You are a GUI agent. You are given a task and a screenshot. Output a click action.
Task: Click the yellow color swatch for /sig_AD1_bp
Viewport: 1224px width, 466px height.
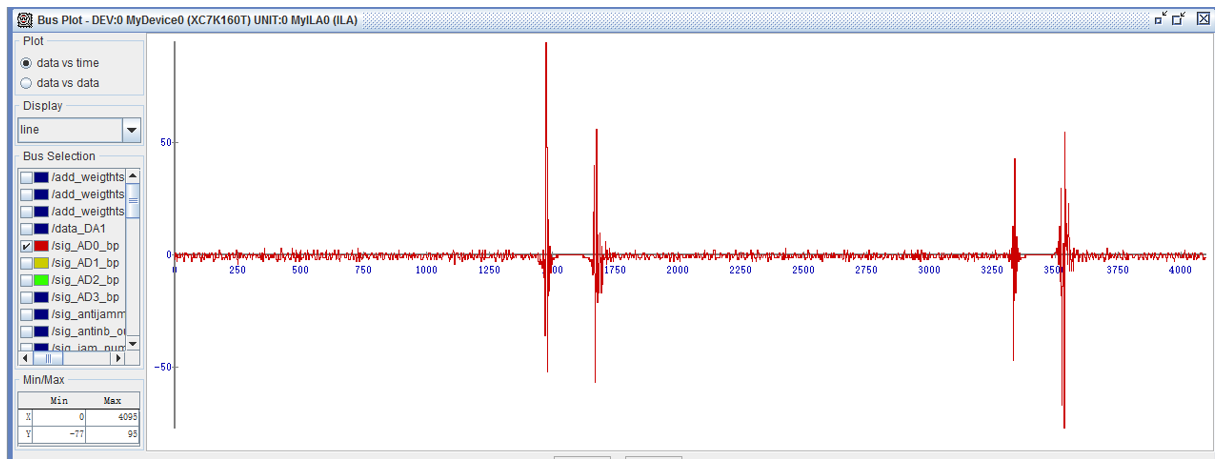tap(41, 262)
